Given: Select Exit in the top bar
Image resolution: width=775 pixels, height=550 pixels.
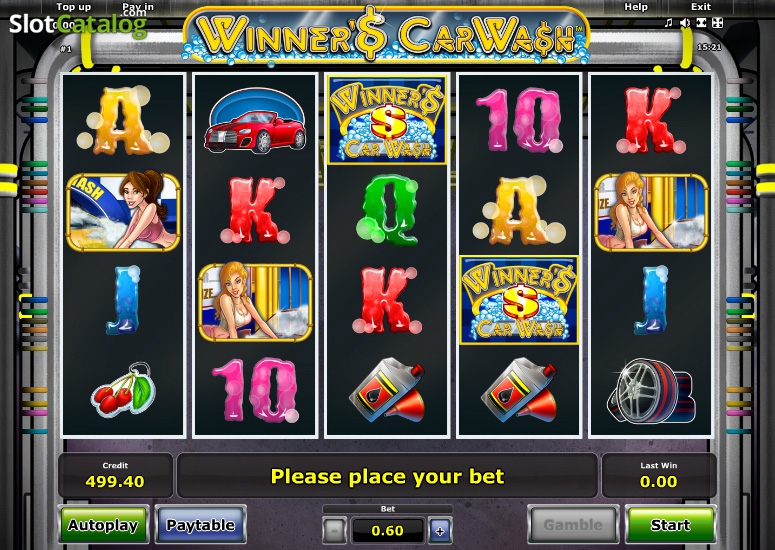Looking at the screenshot, I should click(x=701, y=7).
